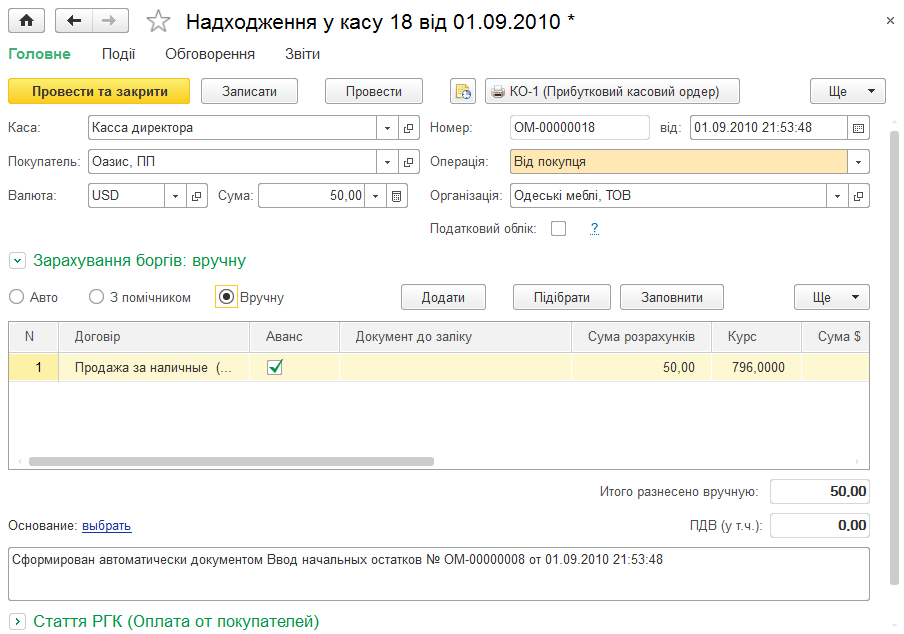Select Вручну radio option
This screenshot has width=904, height=634.
click(227, 297)
